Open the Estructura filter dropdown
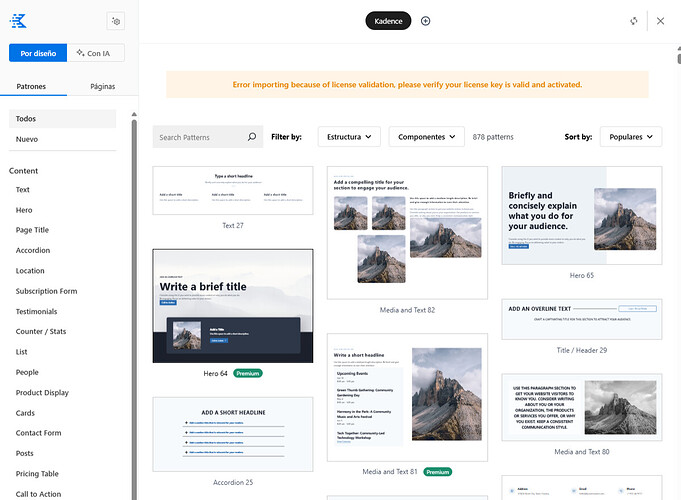Screen dimensions: 681x500 coord(349,137)
